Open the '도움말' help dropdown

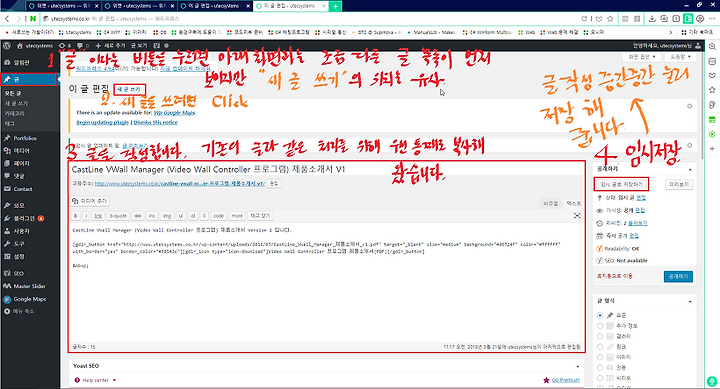point(681,57)
